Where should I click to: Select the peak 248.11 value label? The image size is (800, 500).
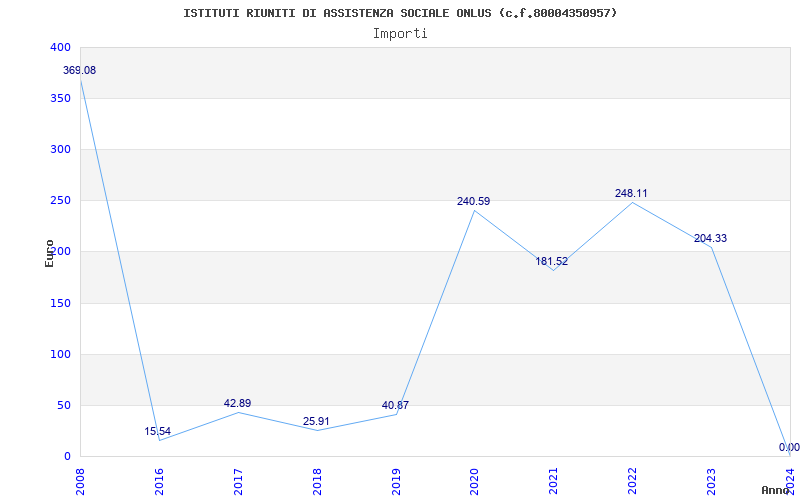click(x=631, y=194)
